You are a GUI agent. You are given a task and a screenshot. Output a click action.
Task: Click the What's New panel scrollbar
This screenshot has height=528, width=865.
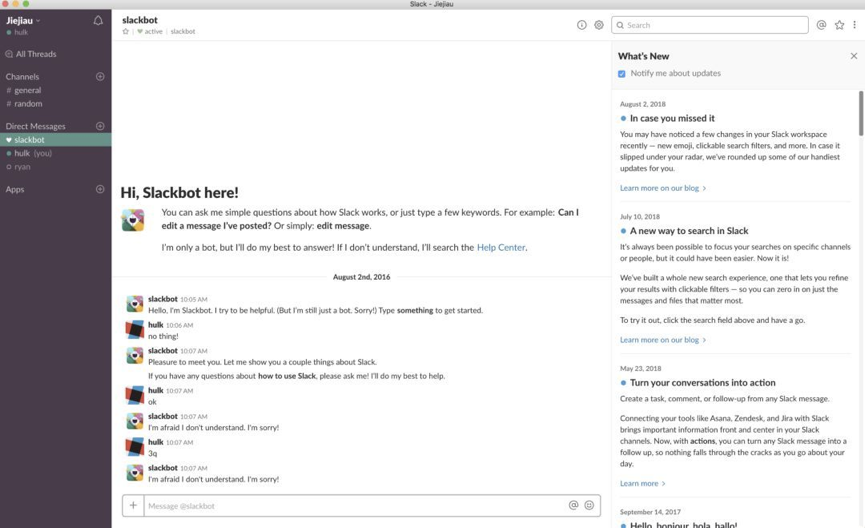pos(860,112)
